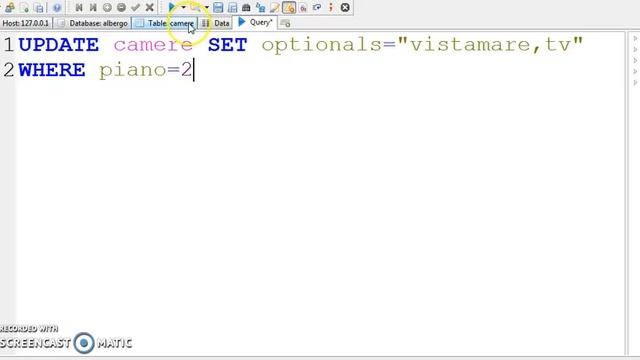Viewport: 640px width, 360px height.
Task: Go to first row button
Action: tap(79, 7)
